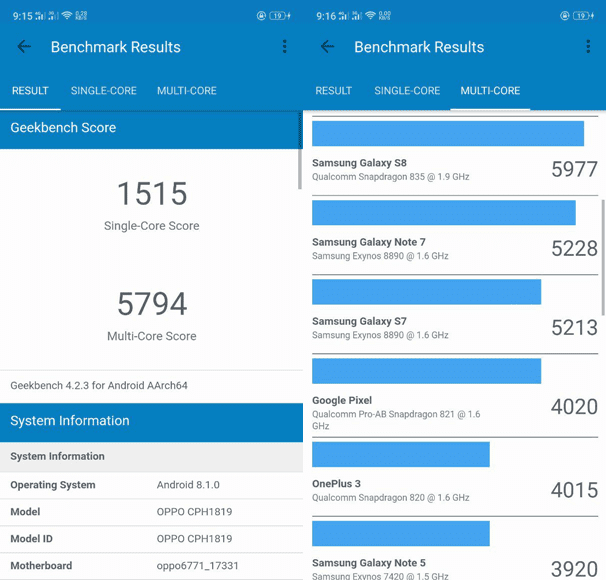The image size is (606, 580).
Task: Tap scrollbar on right multi-core list
Action: [x=603, y=257]
